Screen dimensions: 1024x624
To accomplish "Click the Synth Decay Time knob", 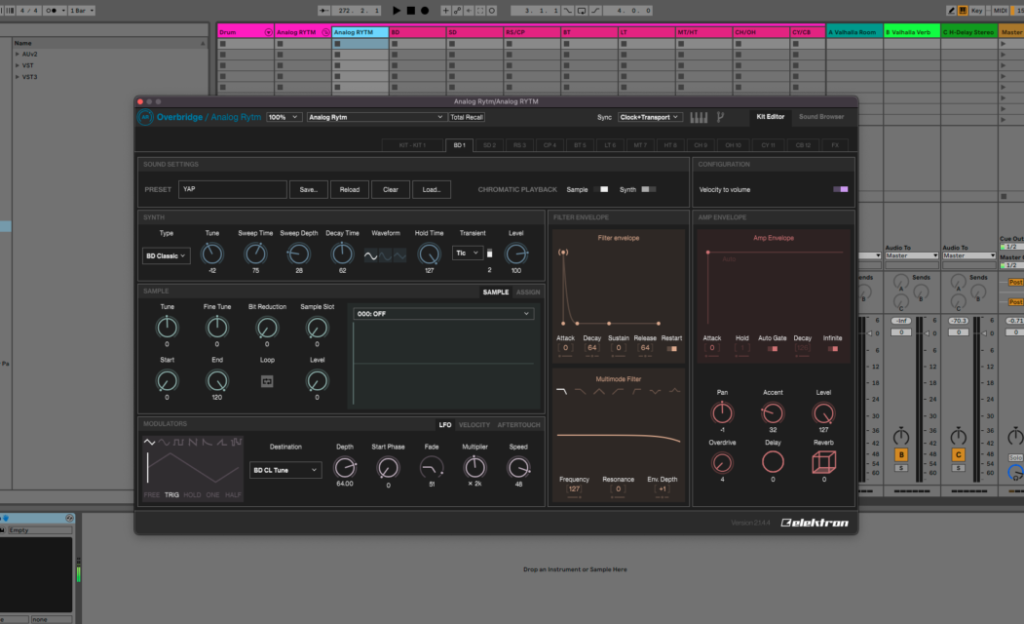I will coord(342,253).
